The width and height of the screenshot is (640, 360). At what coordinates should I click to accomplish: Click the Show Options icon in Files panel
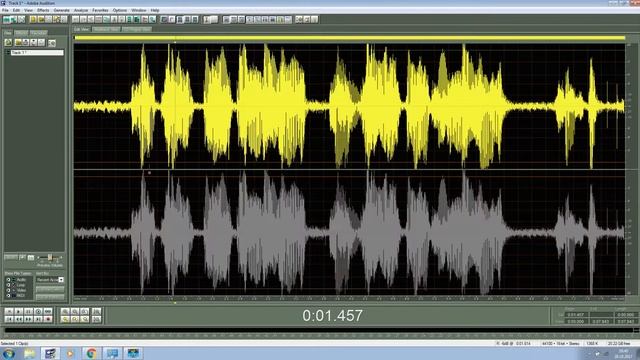pyautogui.click(x=52, y=43)
